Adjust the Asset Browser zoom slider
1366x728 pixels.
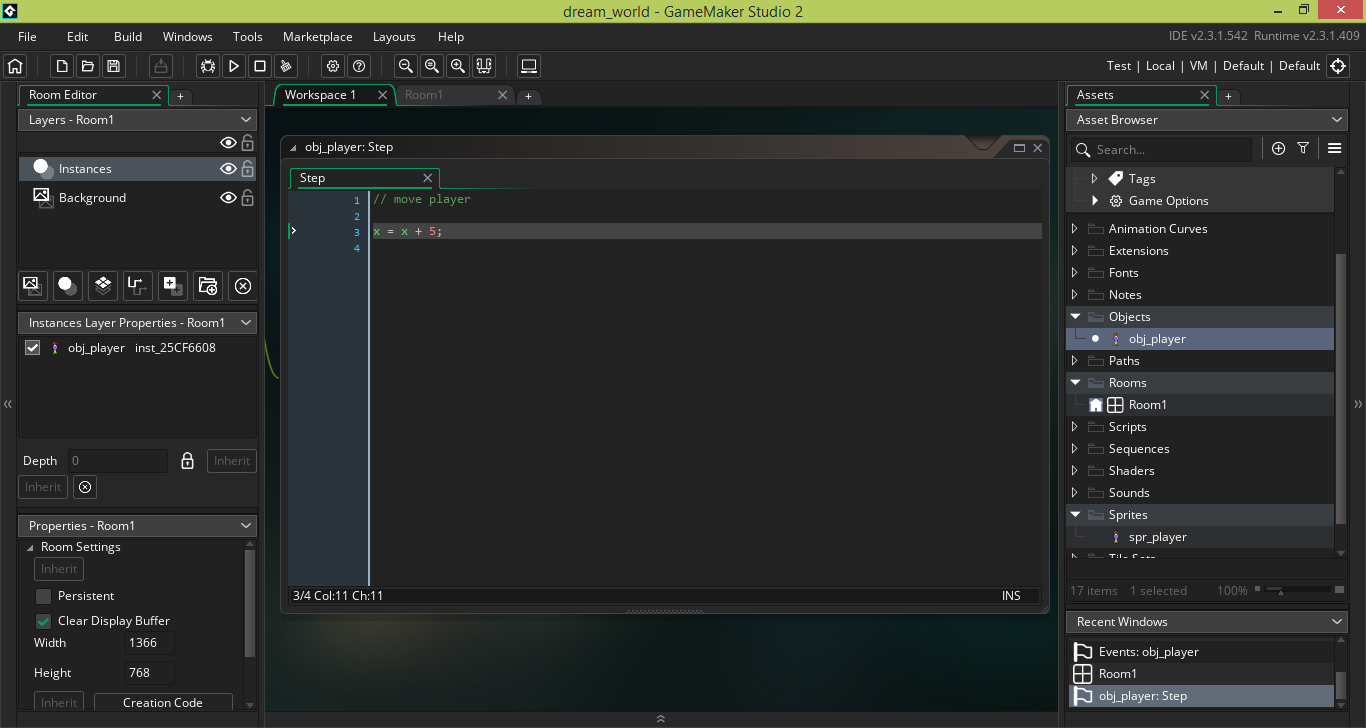[x=1281, y=591]
